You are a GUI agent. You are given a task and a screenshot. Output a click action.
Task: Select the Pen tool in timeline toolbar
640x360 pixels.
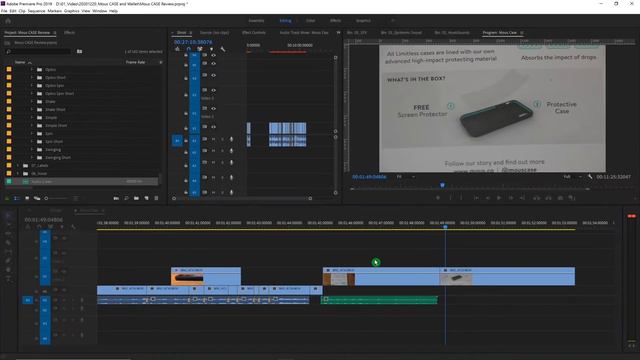point(8,260)
